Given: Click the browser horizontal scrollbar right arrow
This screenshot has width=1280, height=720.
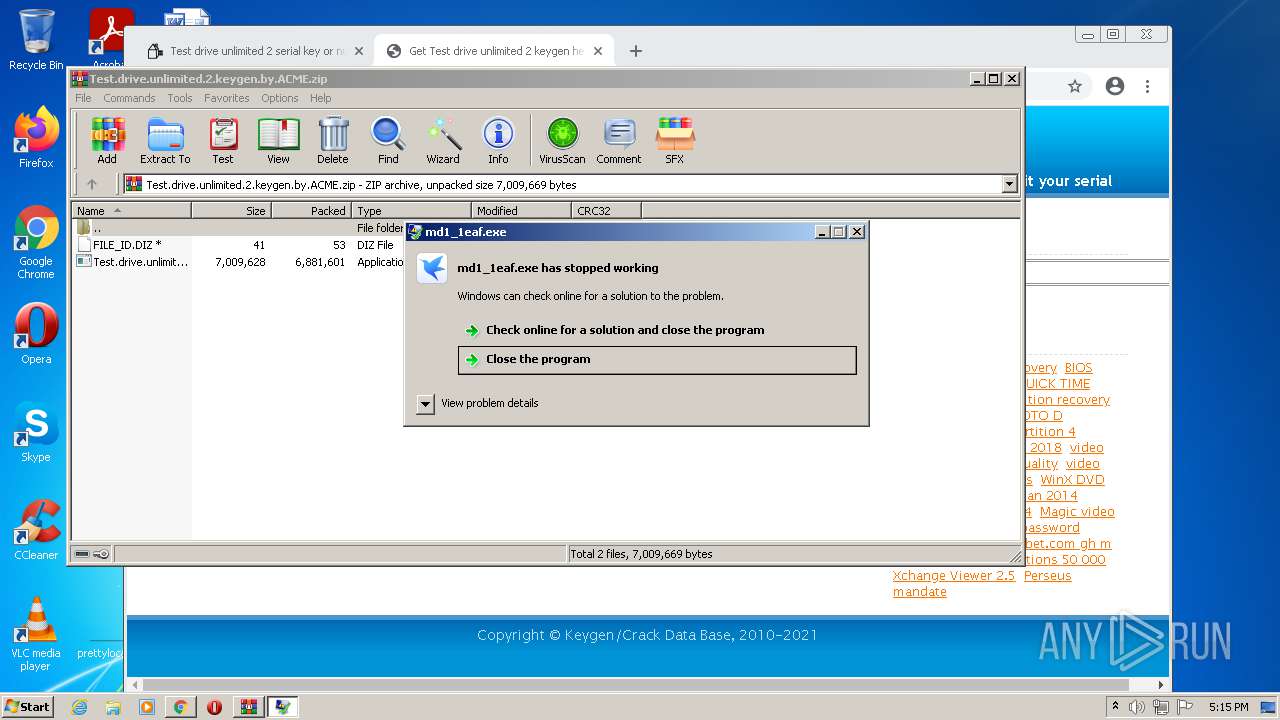Looking at the screenshot, I should click(x=1161, y=685).
